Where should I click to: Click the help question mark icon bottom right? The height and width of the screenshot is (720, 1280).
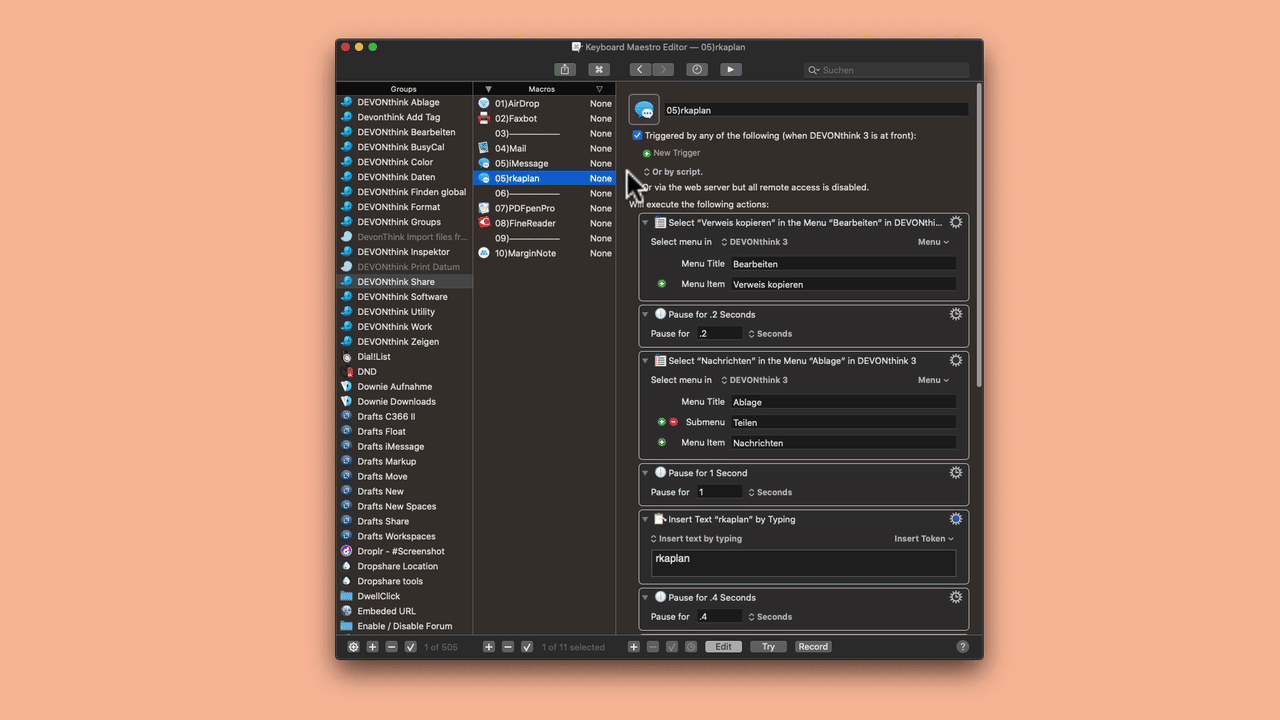[962, 646]
